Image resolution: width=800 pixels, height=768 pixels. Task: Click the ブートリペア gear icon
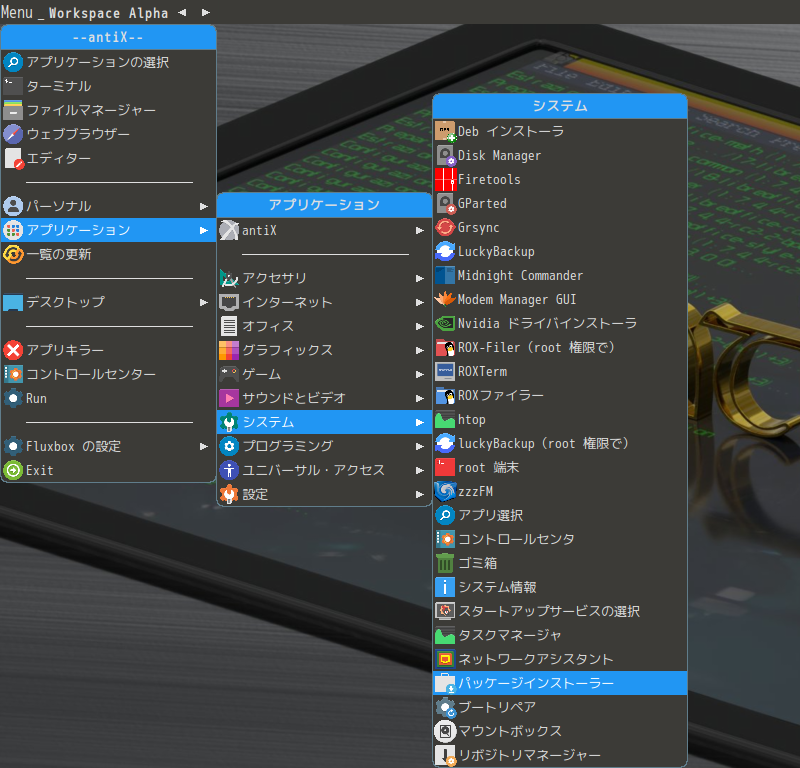(445, 707)
